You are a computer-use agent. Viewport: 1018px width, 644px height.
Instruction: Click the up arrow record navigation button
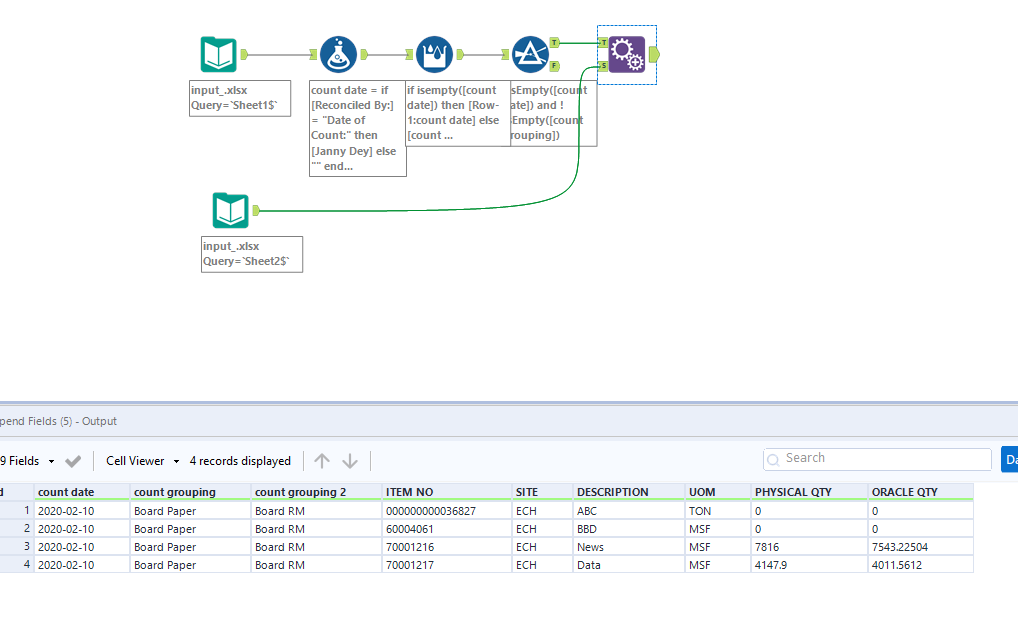pos(321,460)
